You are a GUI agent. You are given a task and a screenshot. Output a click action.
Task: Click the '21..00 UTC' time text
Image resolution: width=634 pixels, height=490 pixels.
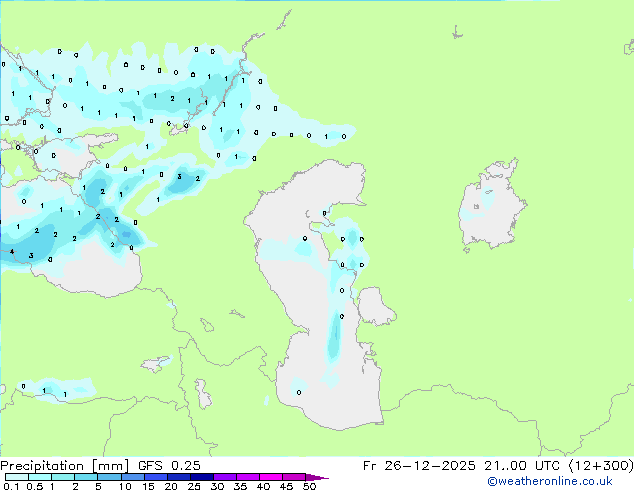[523, 466]
